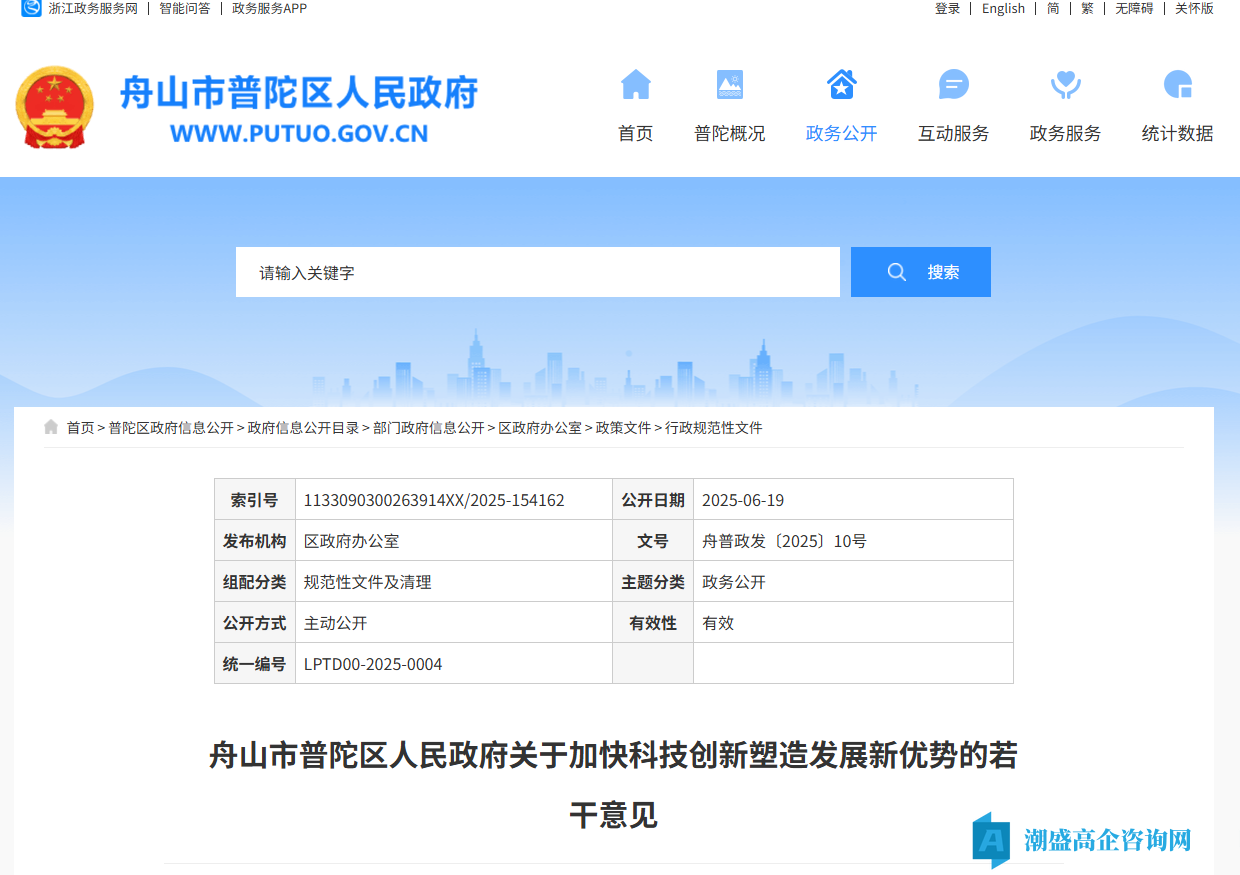This screenshot has width=1240, height=875.
Task: Open 行政规范性文件 breadcrumb link
Action: pyautogui.click(x=714, y=428)
